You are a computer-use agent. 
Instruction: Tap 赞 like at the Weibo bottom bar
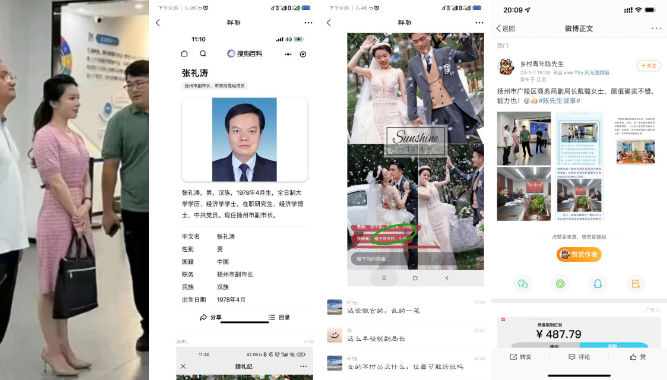click(638, 357)
